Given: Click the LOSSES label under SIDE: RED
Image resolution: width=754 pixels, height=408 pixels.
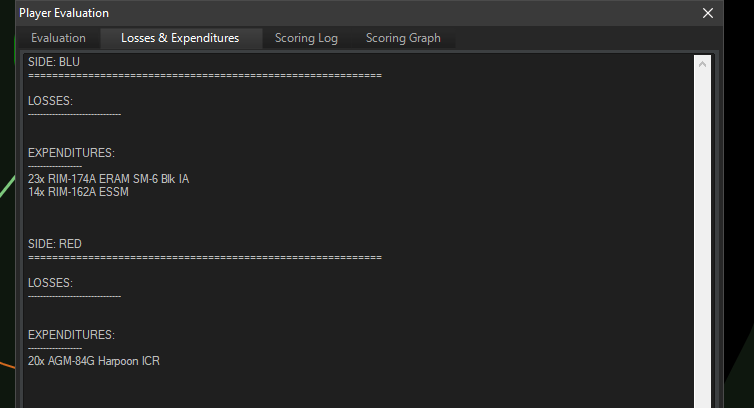Looking at the screenshot, I should 50,283.
